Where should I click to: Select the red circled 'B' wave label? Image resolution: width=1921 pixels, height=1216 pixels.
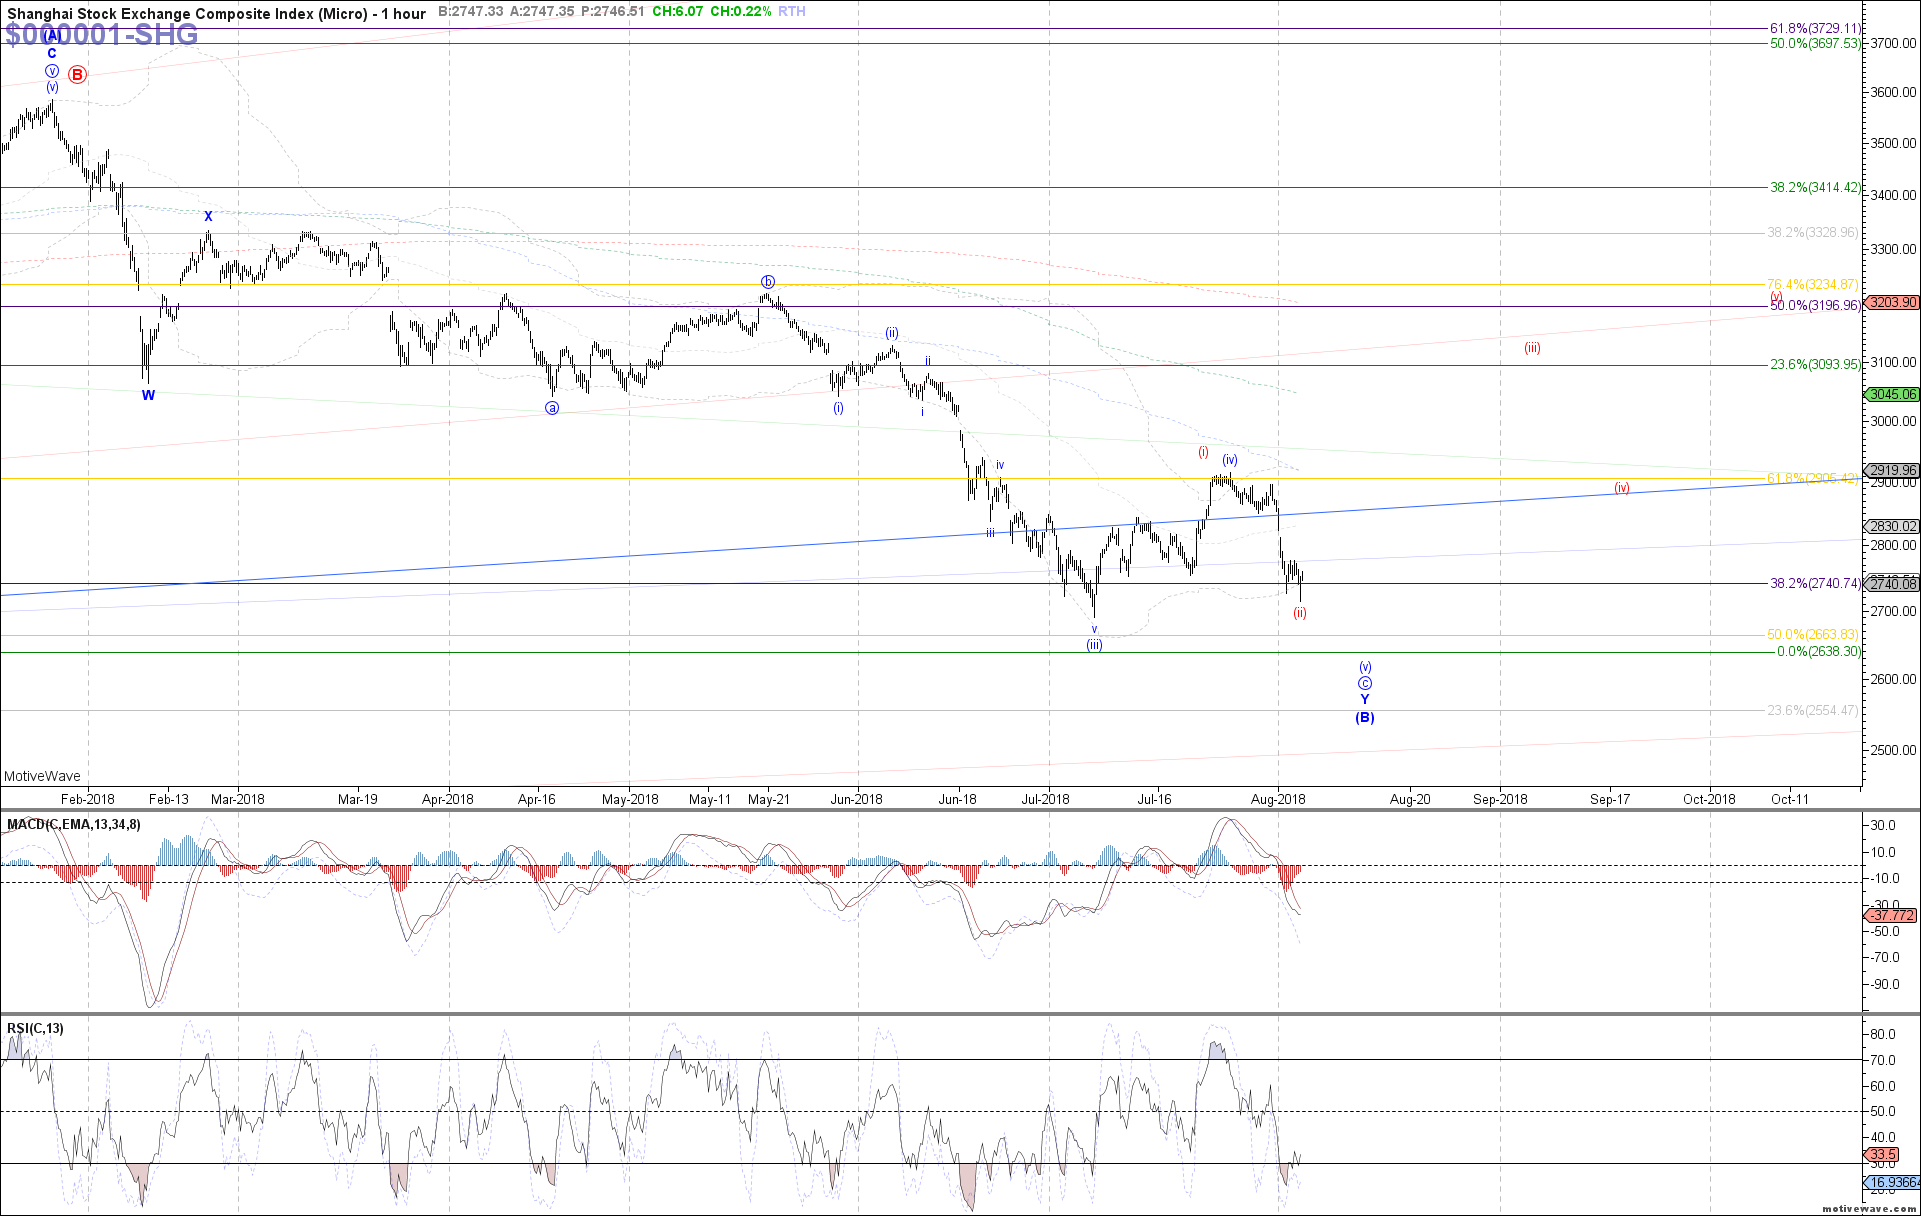77,74
